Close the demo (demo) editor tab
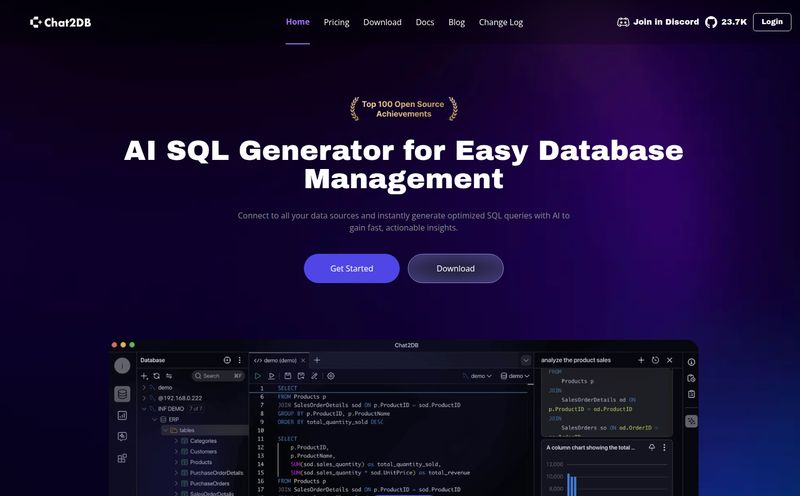The image size is (800, 496). click(303, 360)
